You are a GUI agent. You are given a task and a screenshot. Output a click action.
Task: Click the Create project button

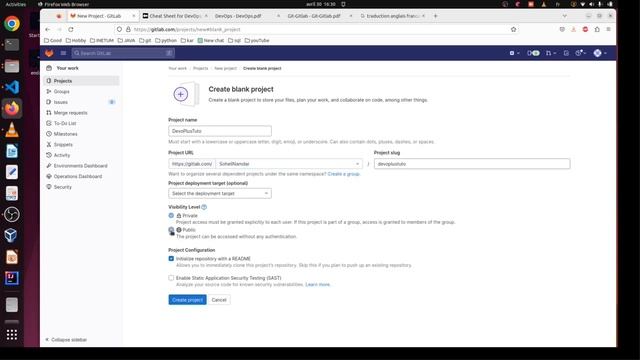point(187,300)
